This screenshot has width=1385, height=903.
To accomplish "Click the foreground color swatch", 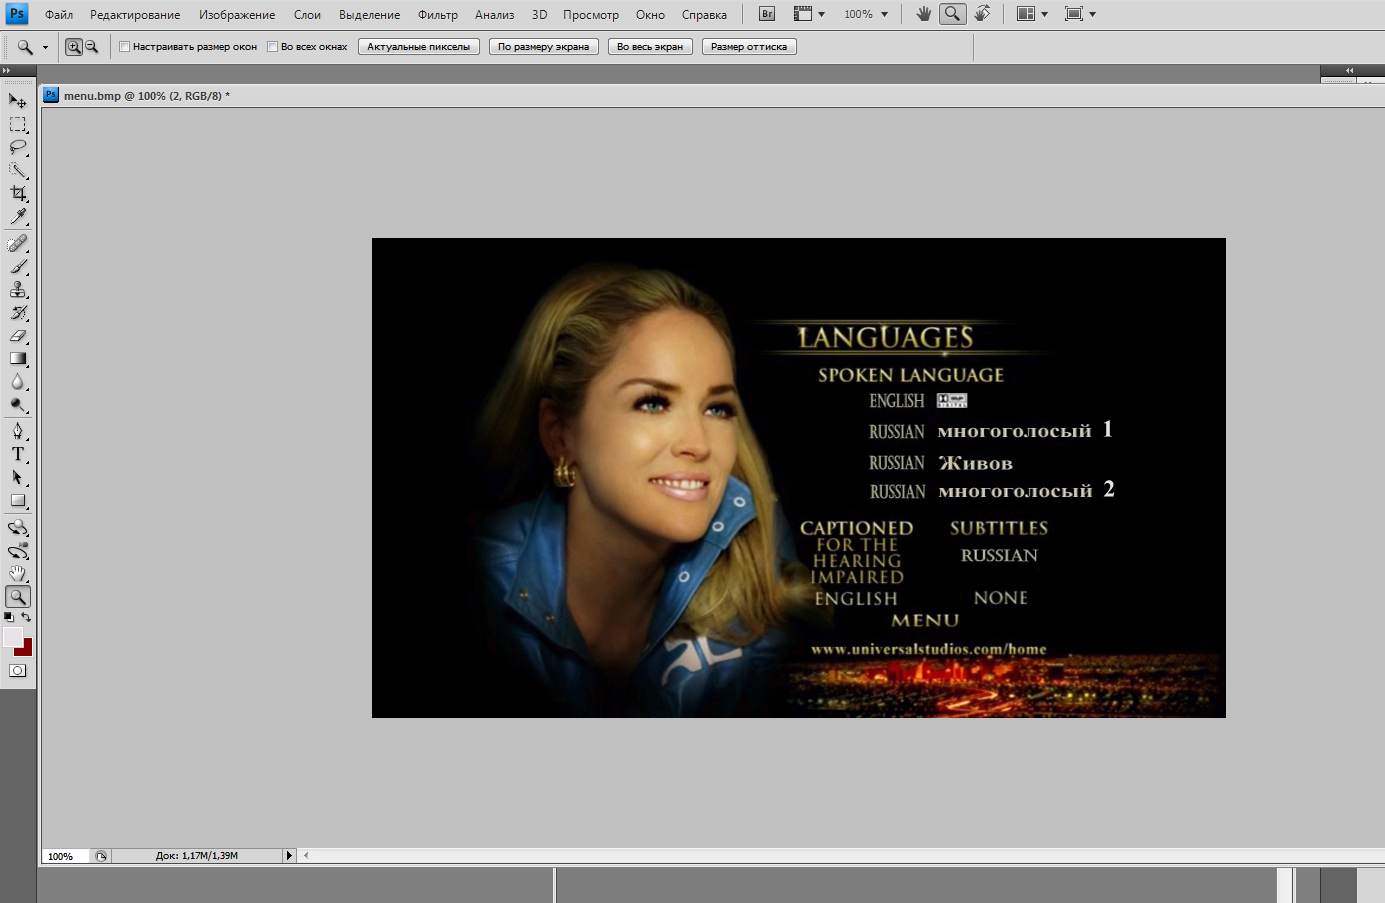I will coord(11,636).
